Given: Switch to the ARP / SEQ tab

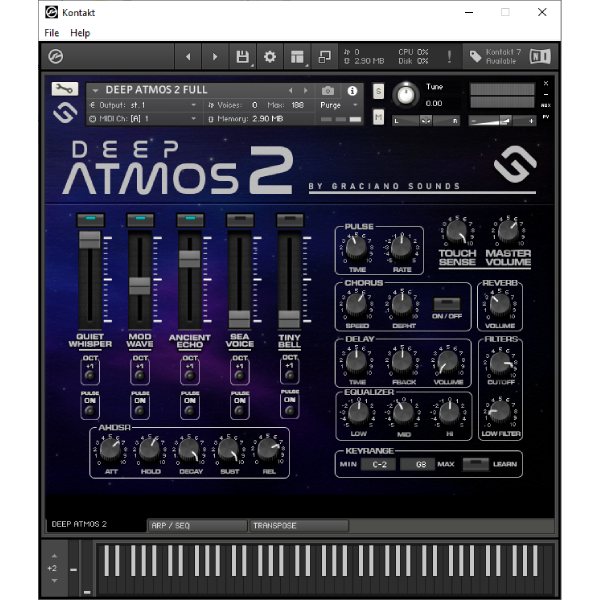Looking at the screenshot, I should pyautogui.click(x=197, y=525).
